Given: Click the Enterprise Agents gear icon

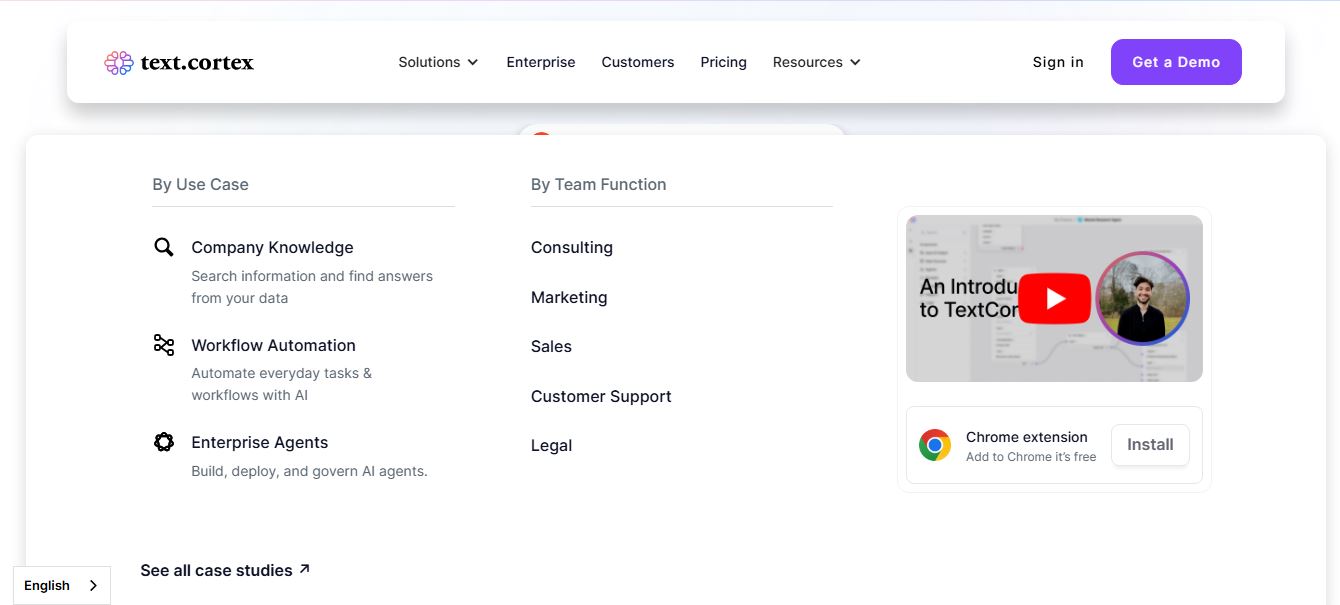Looking at the screenshot, I should click(x=164, y=442).
